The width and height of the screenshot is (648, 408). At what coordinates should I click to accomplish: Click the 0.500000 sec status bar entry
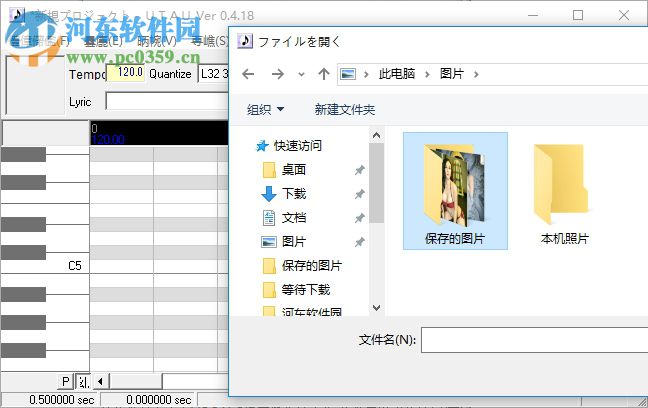click(62, 400)
